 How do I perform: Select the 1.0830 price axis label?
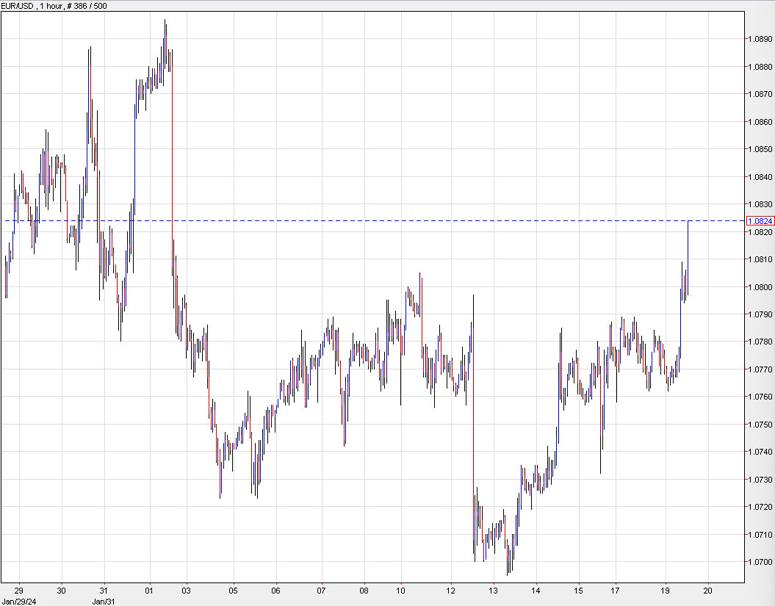[760, 204]
